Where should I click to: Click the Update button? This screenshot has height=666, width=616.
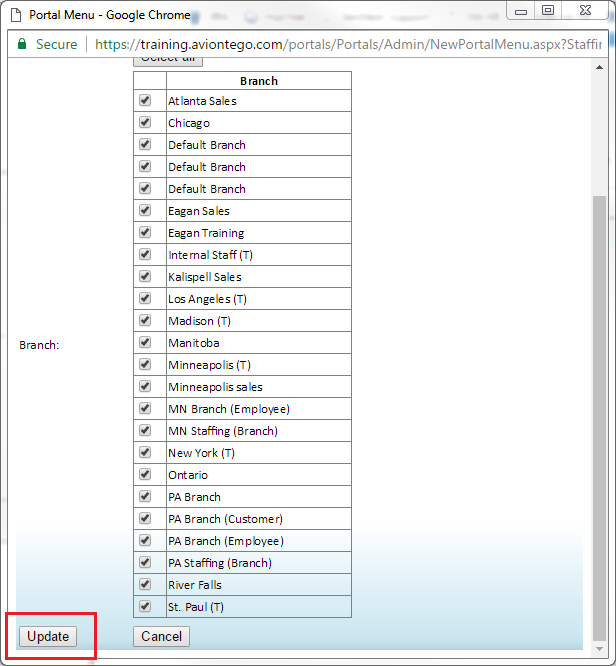[48, 636]
